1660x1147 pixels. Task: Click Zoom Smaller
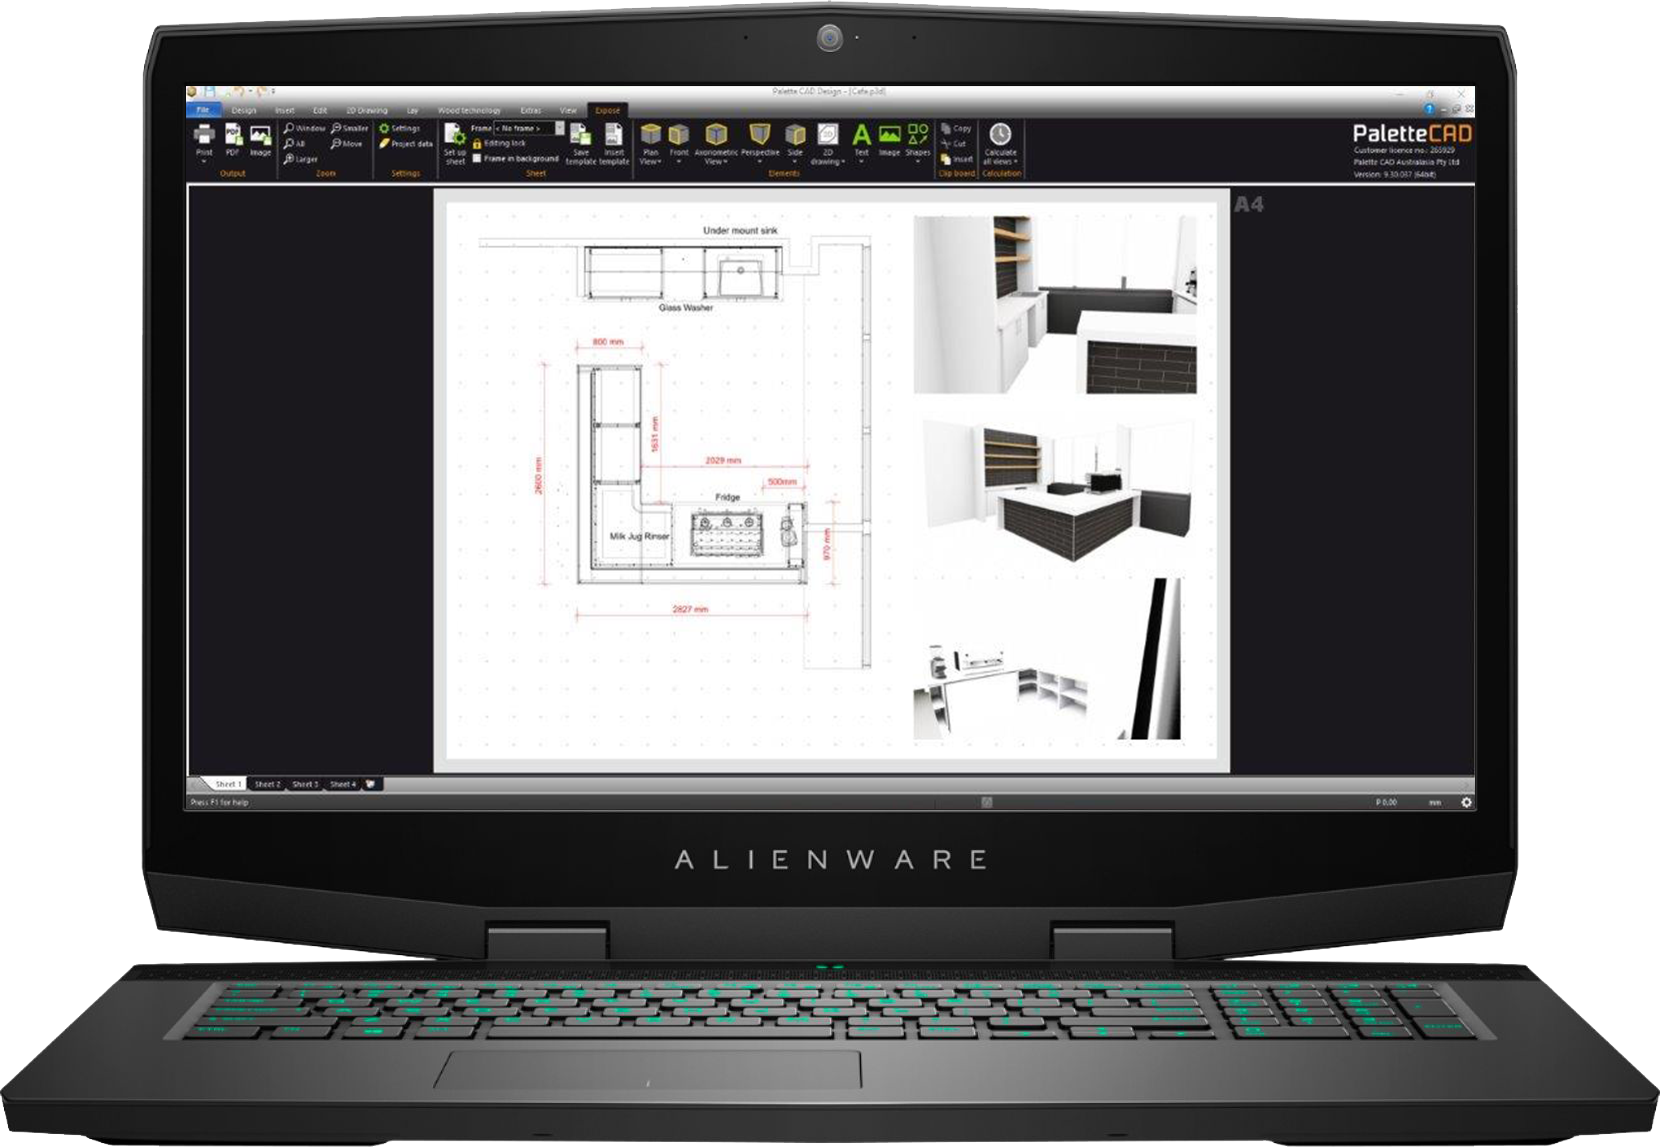pos(349,129)
